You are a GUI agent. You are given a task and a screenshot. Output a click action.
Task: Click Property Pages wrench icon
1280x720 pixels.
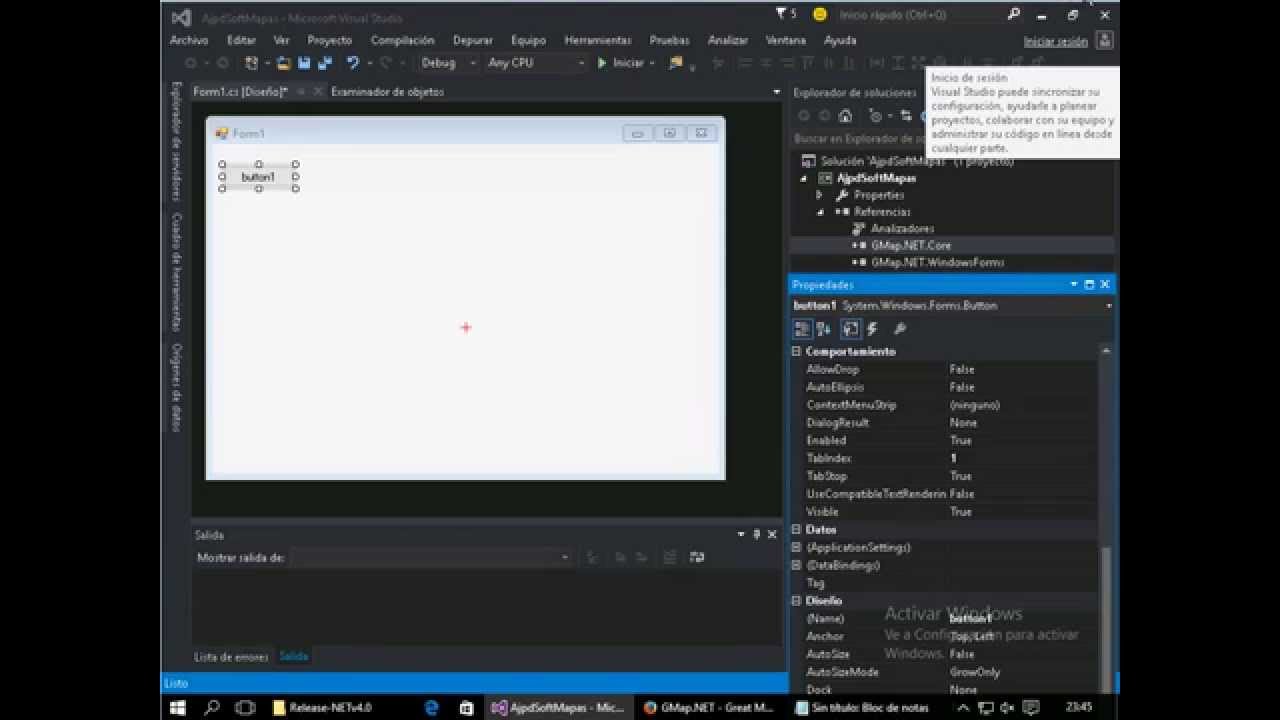coord(899,329)
